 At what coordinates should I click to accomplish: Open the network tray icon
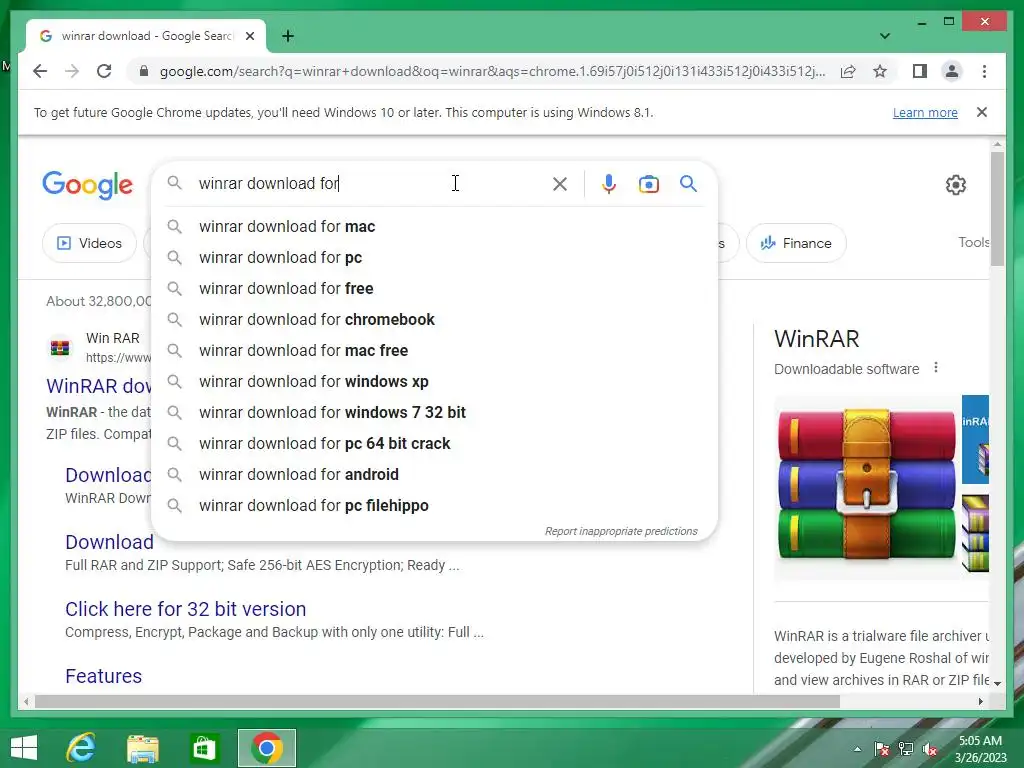coord(906,749)
